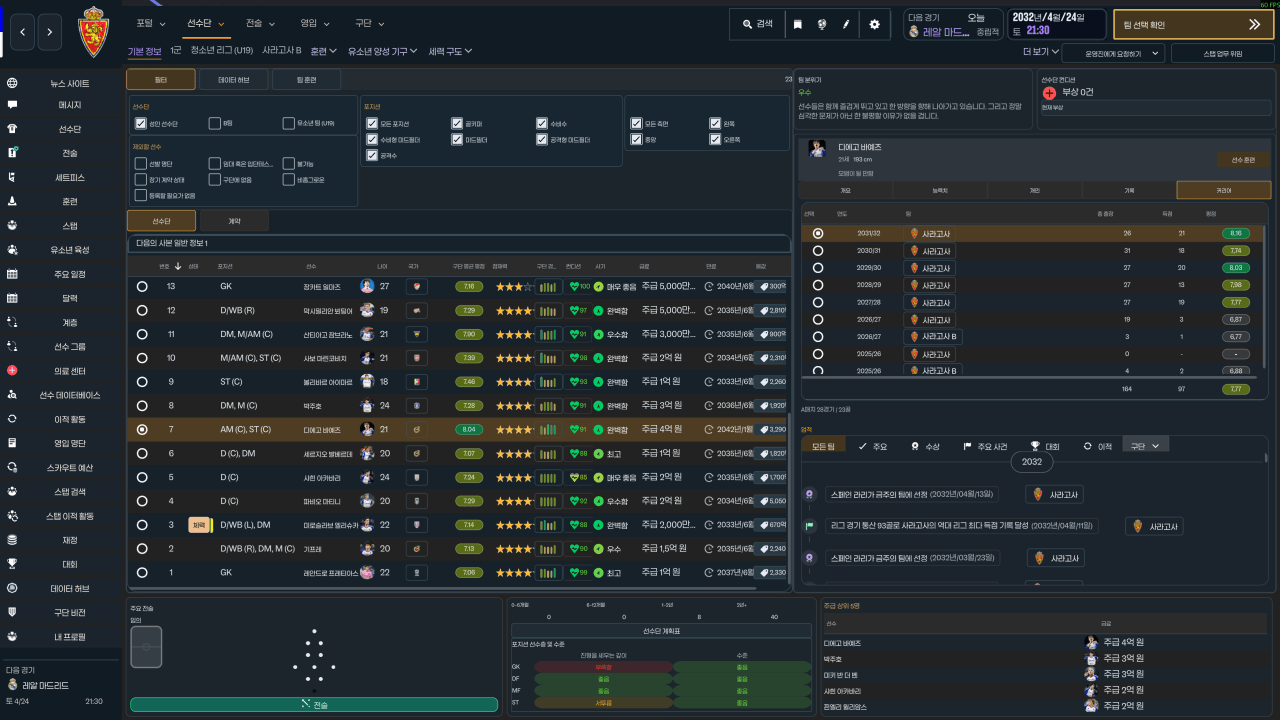
Task: Go forward with the right arrow button
Action: pos(50,33)
